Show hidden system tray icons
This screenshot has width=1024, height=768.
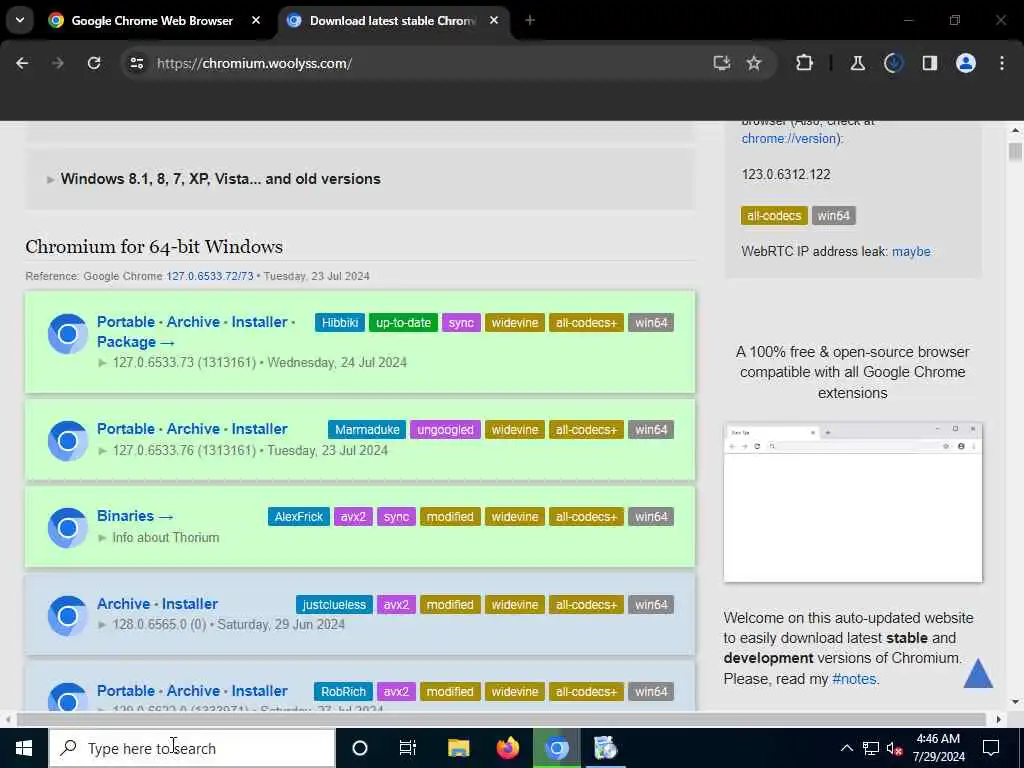pyautogui.click(x=846, y=748)
